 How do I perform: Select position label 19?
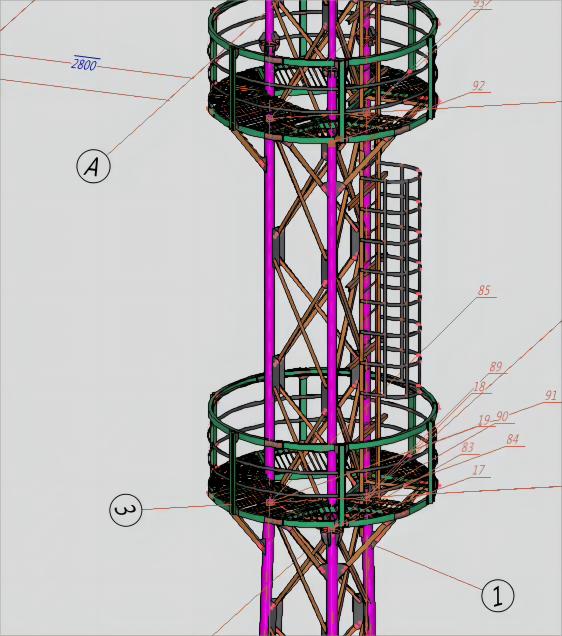(x=484, y=420)
